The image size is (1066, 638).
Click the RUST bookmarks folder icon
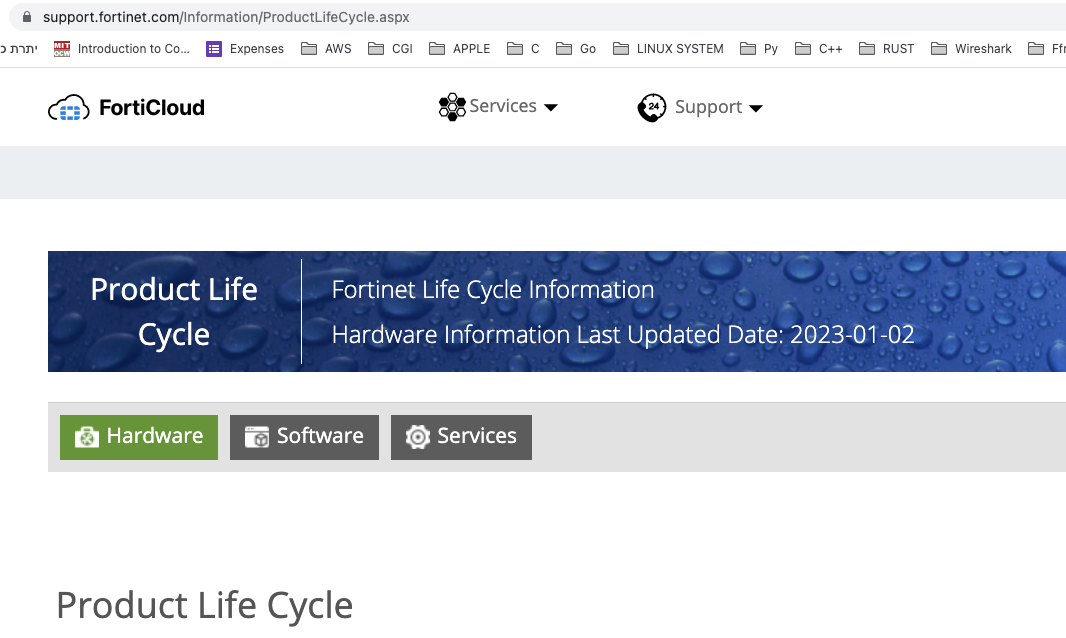coord(867,49)
